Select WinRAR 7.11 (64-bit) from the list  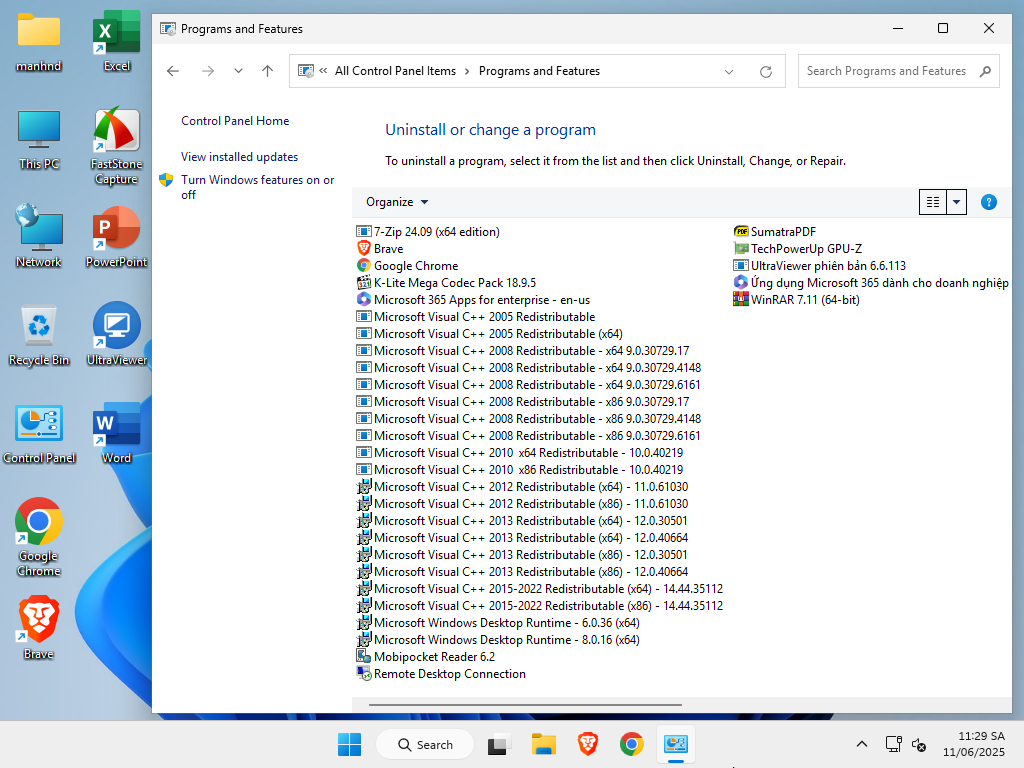[804, 300]
